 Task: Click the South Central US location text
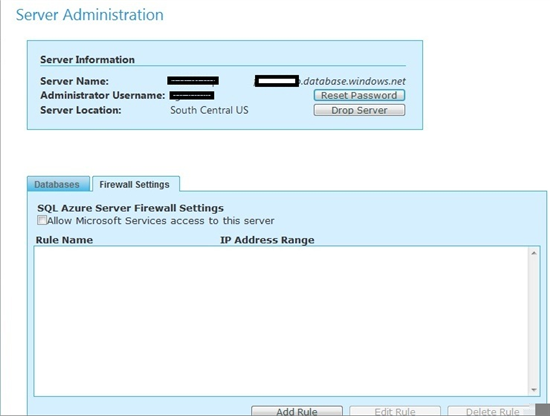[209, 110]
